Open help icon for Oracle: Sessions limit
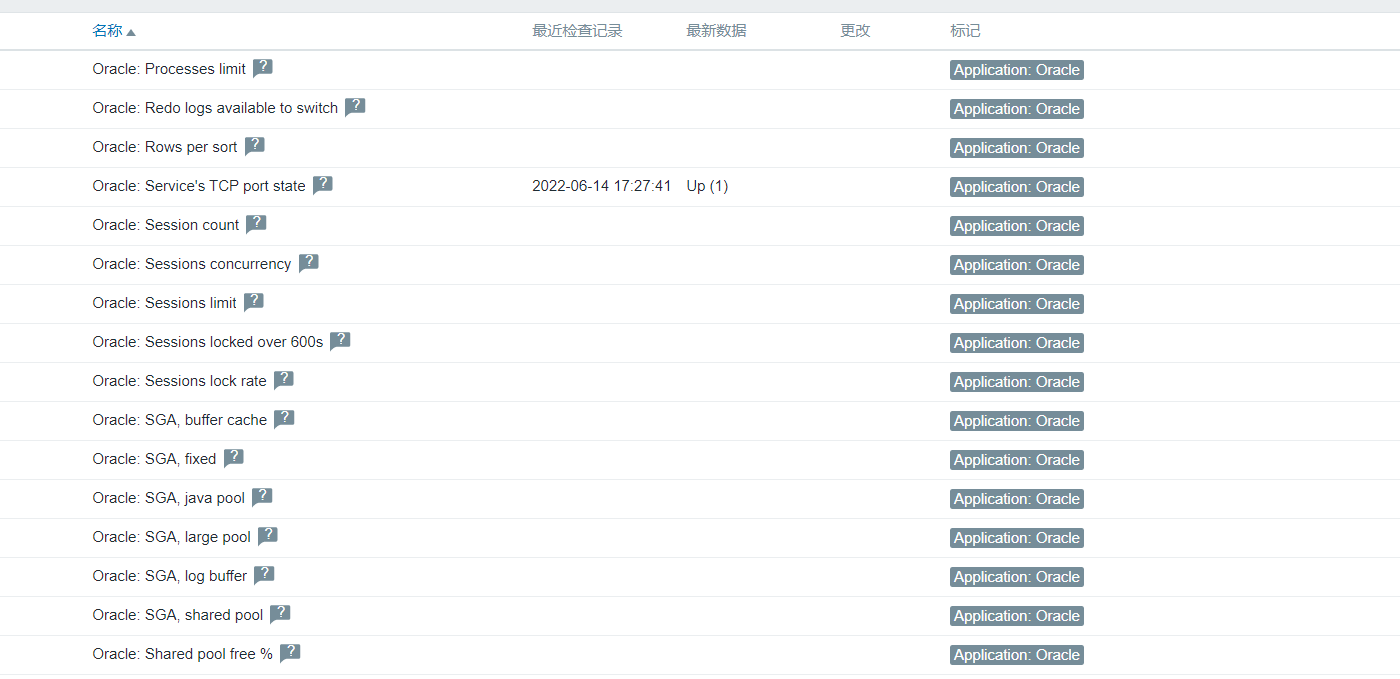 [x=254, y=302]
